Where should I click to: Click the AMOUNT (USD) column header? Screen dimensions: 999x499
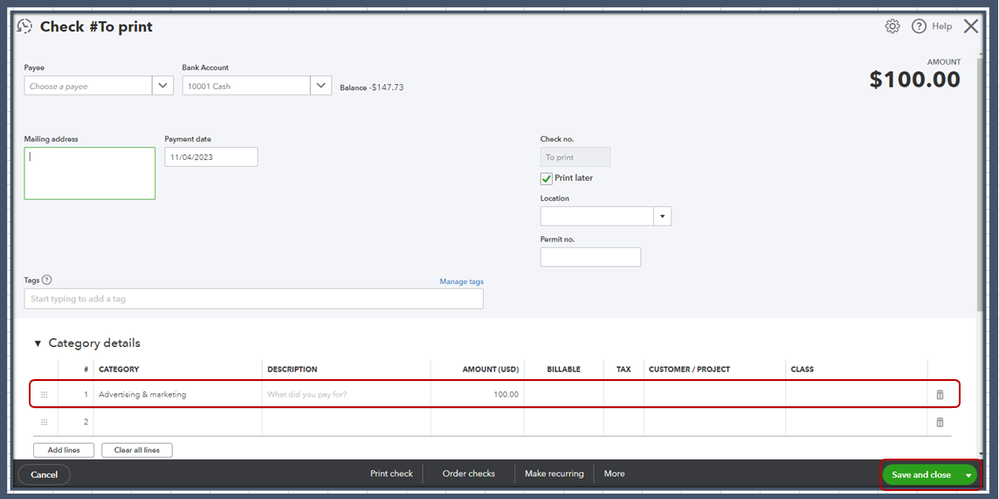[x=491, y=369]
